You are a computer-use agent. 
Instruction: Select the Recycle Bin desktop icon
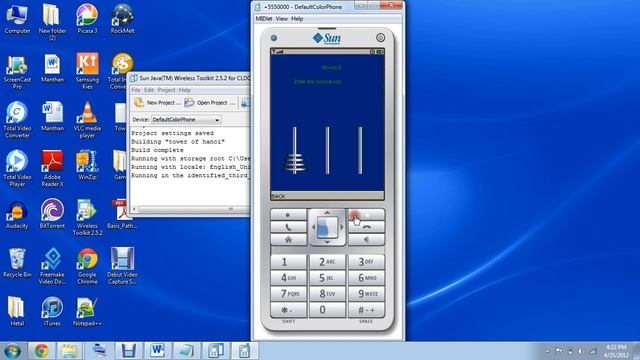[17, 263]
